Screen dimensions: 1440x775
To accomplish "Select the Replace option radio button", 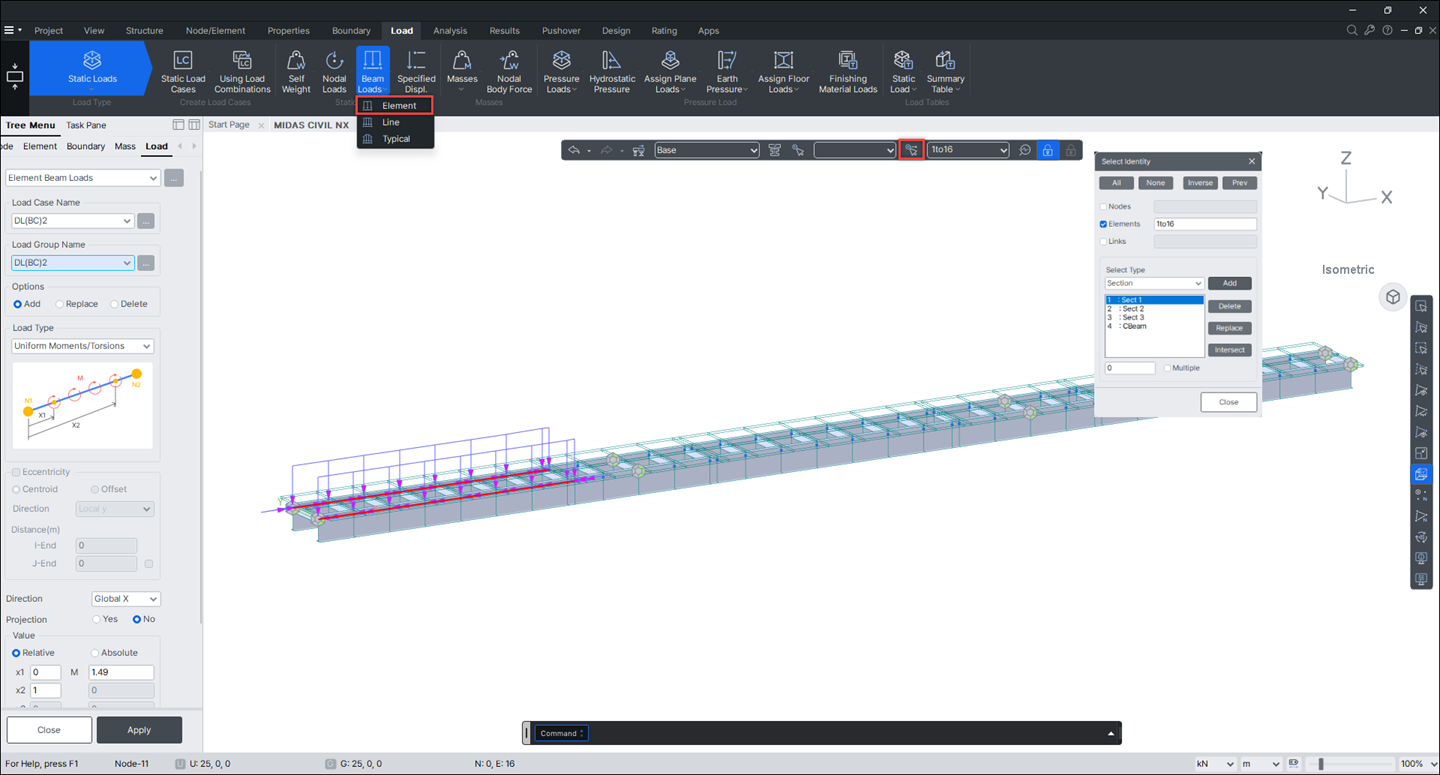I will pyautogui.click(x=61, y=304).
